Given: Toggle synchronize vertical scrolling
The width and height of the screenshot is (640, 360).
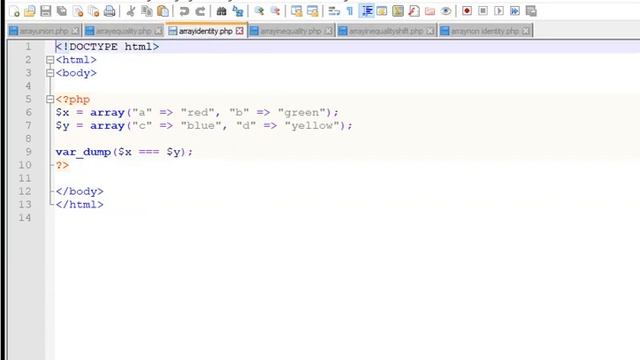Looking at the screenshot, I should coord(296,11).
